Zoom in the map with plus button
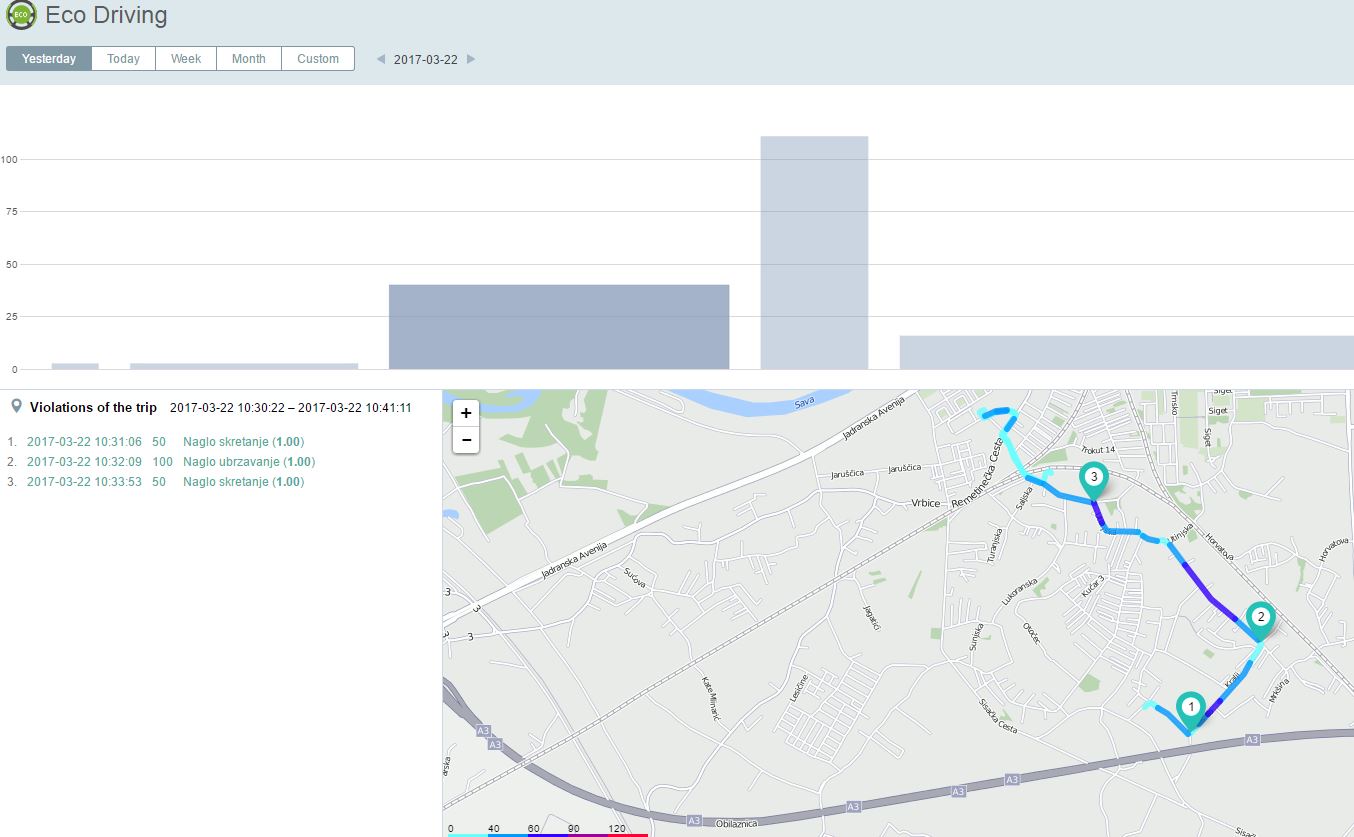 [466, 413]
